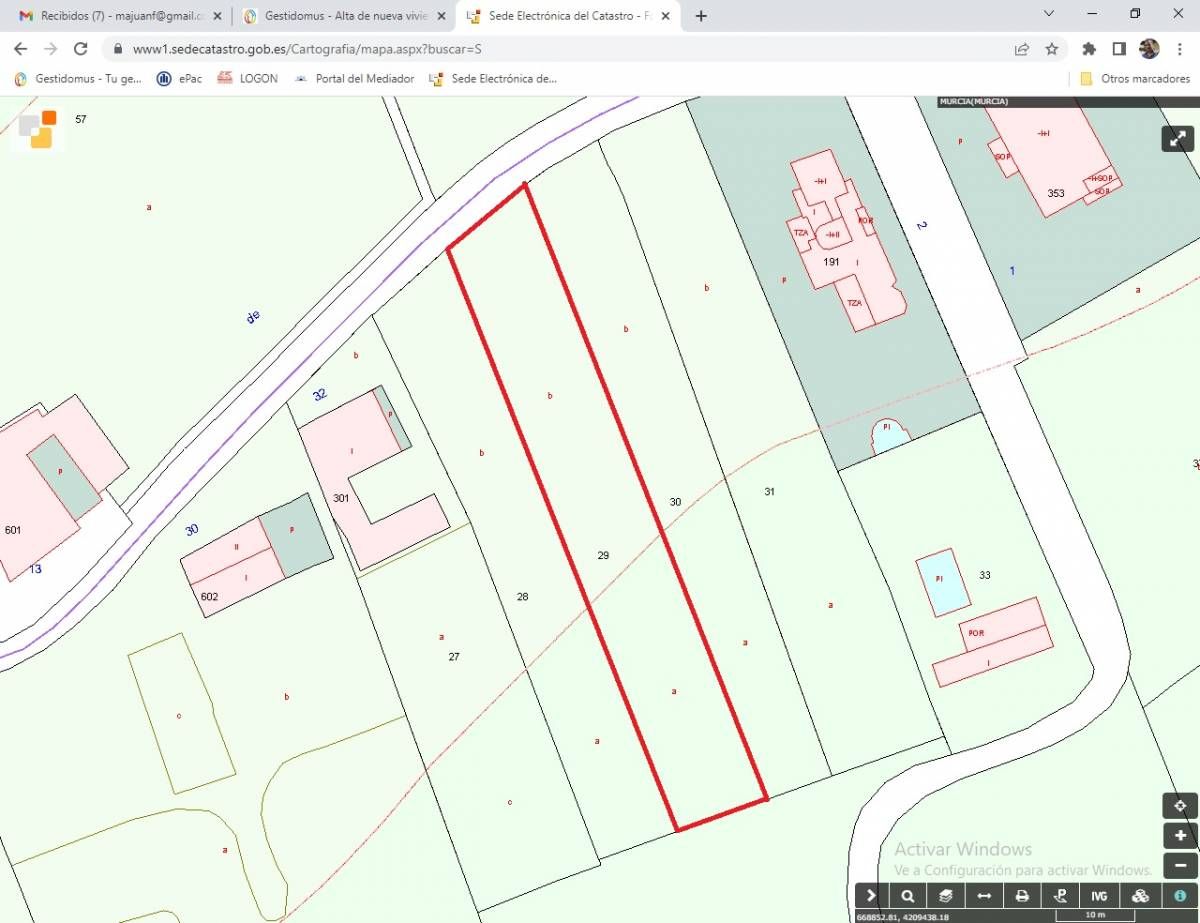1200x923 pixels.
Task: Open the Chrome extensions puzzle menu
Action: (x=1089, y=47)
